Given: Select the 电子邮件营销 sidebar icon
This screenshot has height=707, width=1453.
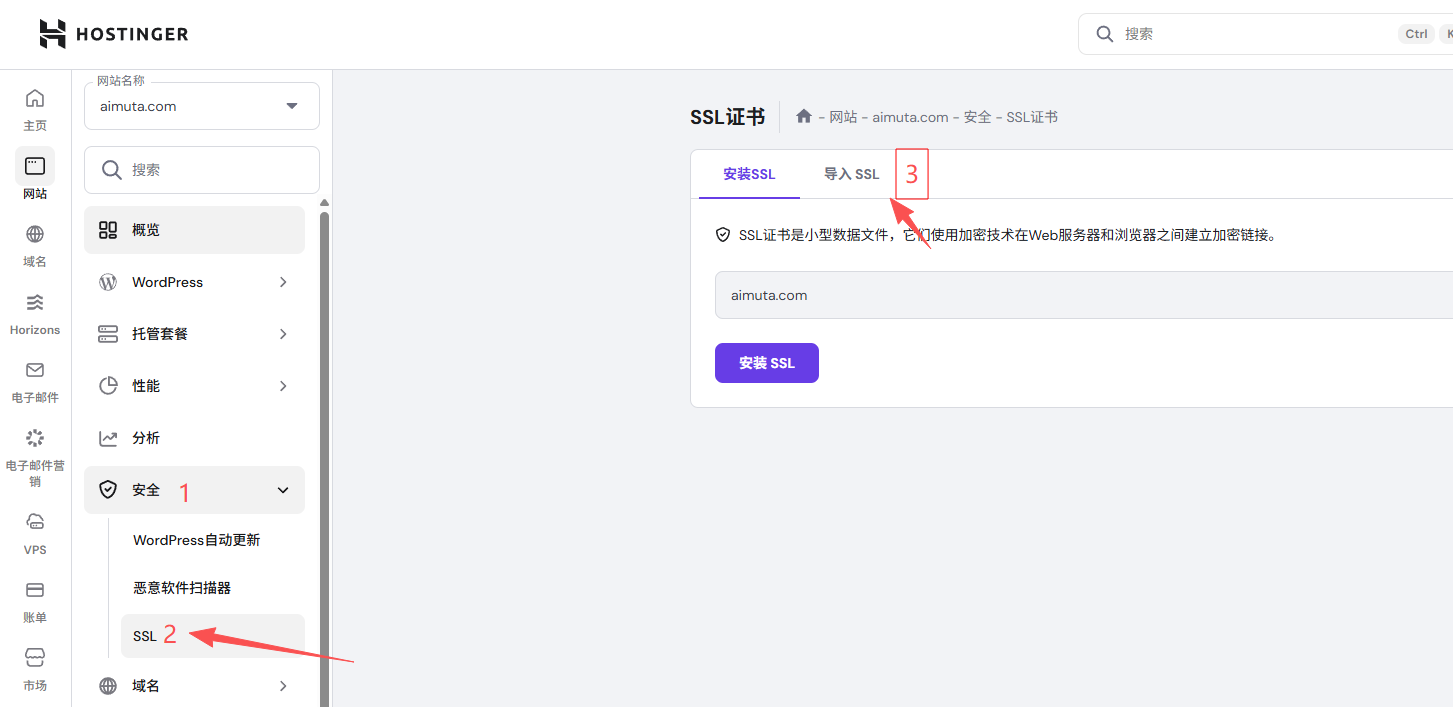Looking at the screenshot, I should pos(35,450).
